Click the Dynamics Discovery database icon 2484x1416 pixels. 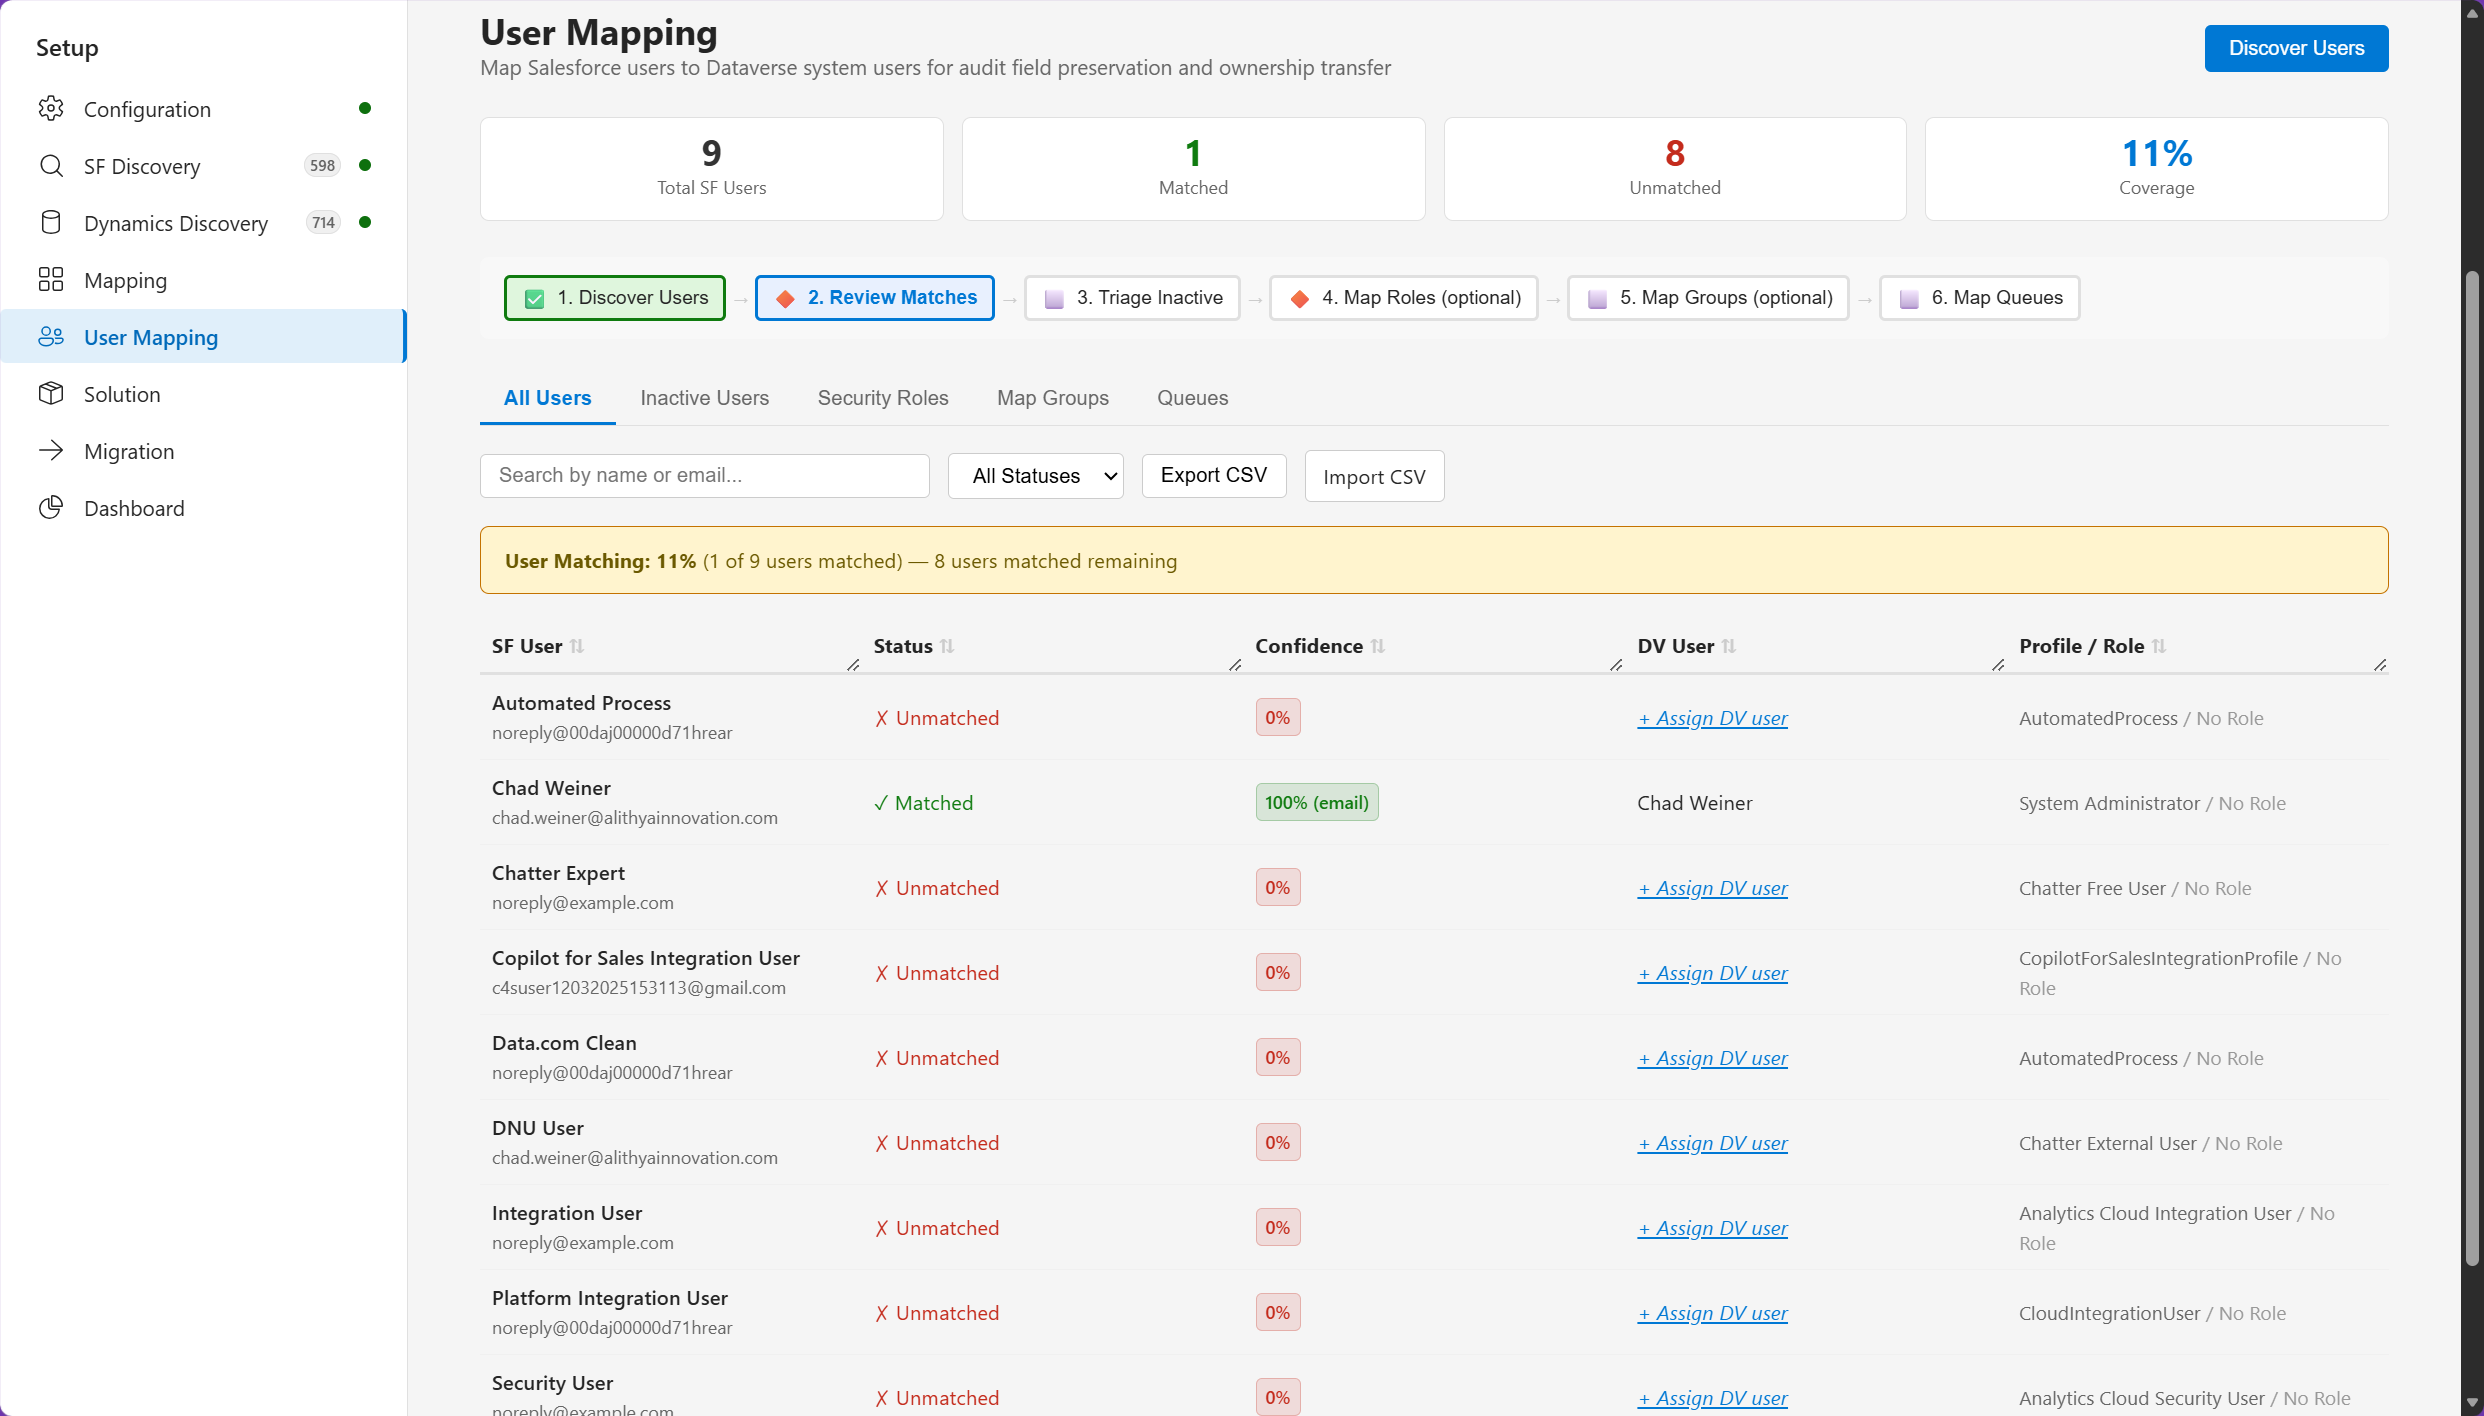[51, 223]
